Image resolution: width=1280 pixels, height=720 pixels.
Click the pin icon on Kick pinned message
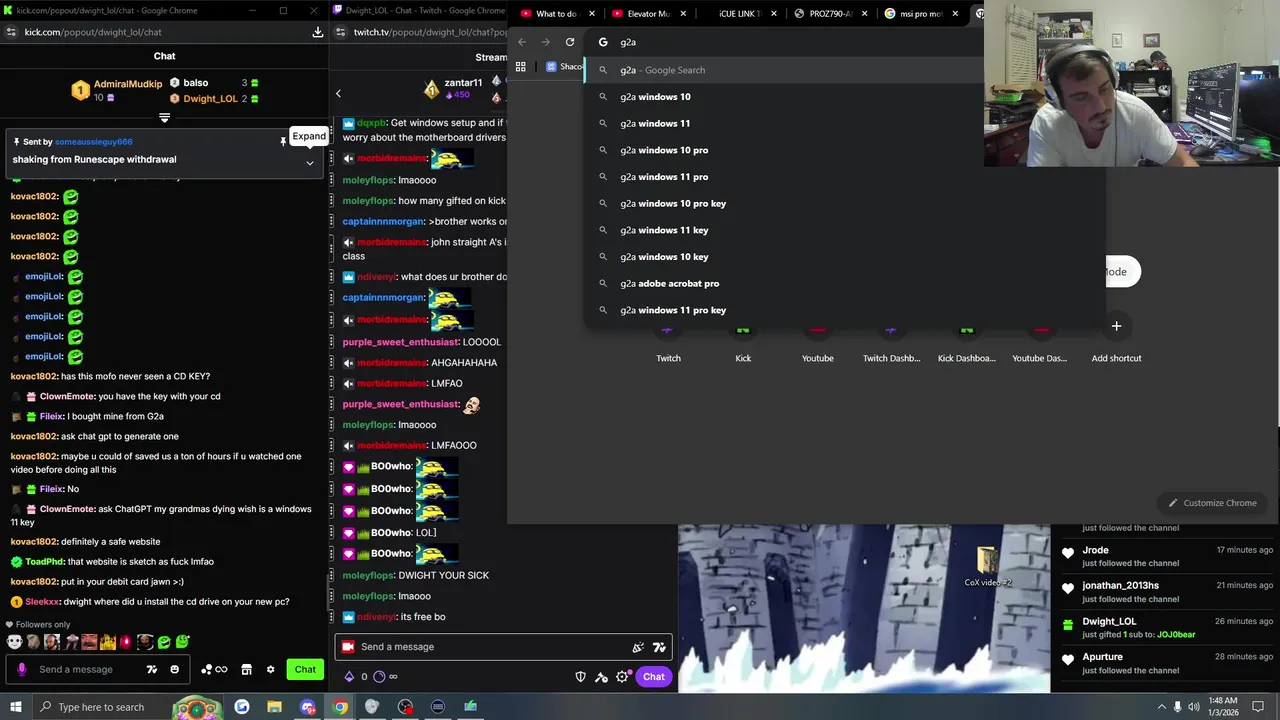pyautogui.click(x=283, y=142)
